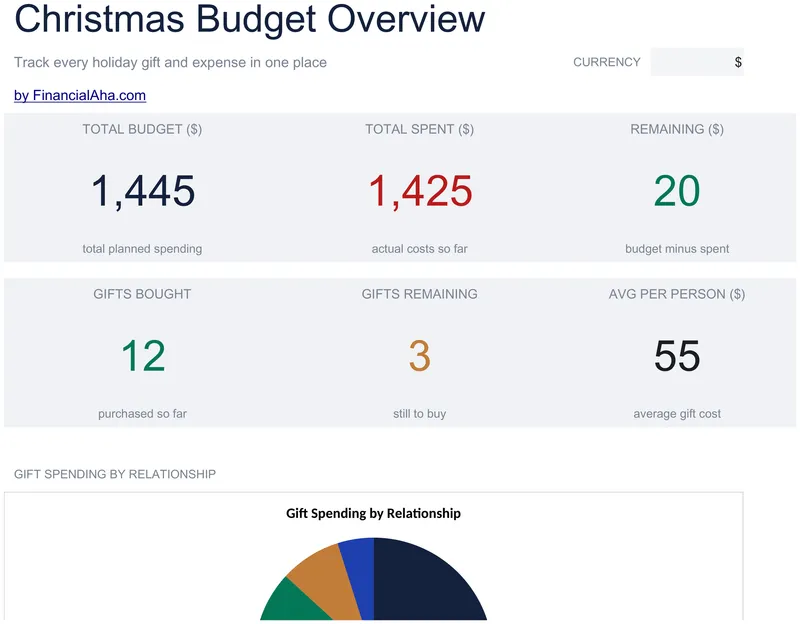Click the TOTAL SPENT ($) heading
Image resolution: width=800 pixels, height=624 pixels.
coord(419,129)
